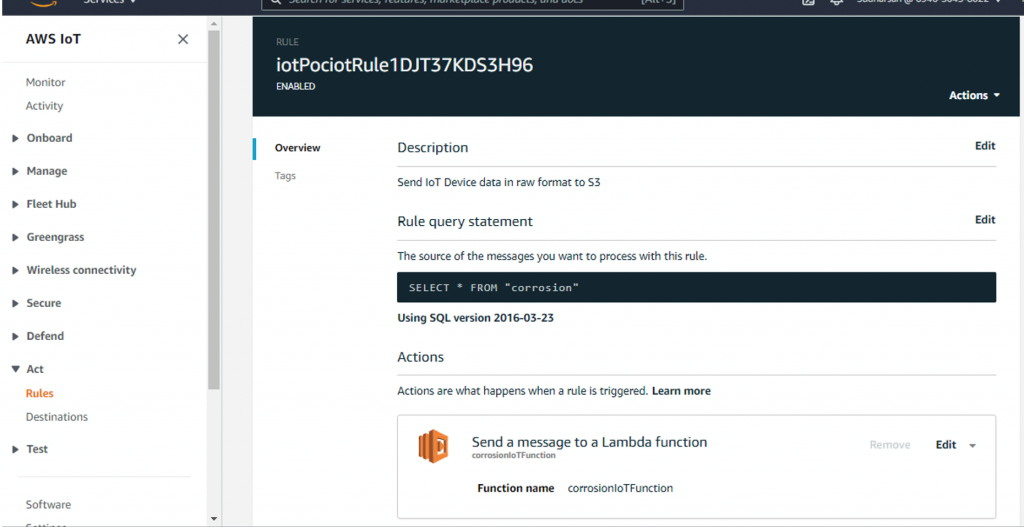Expand Wireless connectivity section

74,270
